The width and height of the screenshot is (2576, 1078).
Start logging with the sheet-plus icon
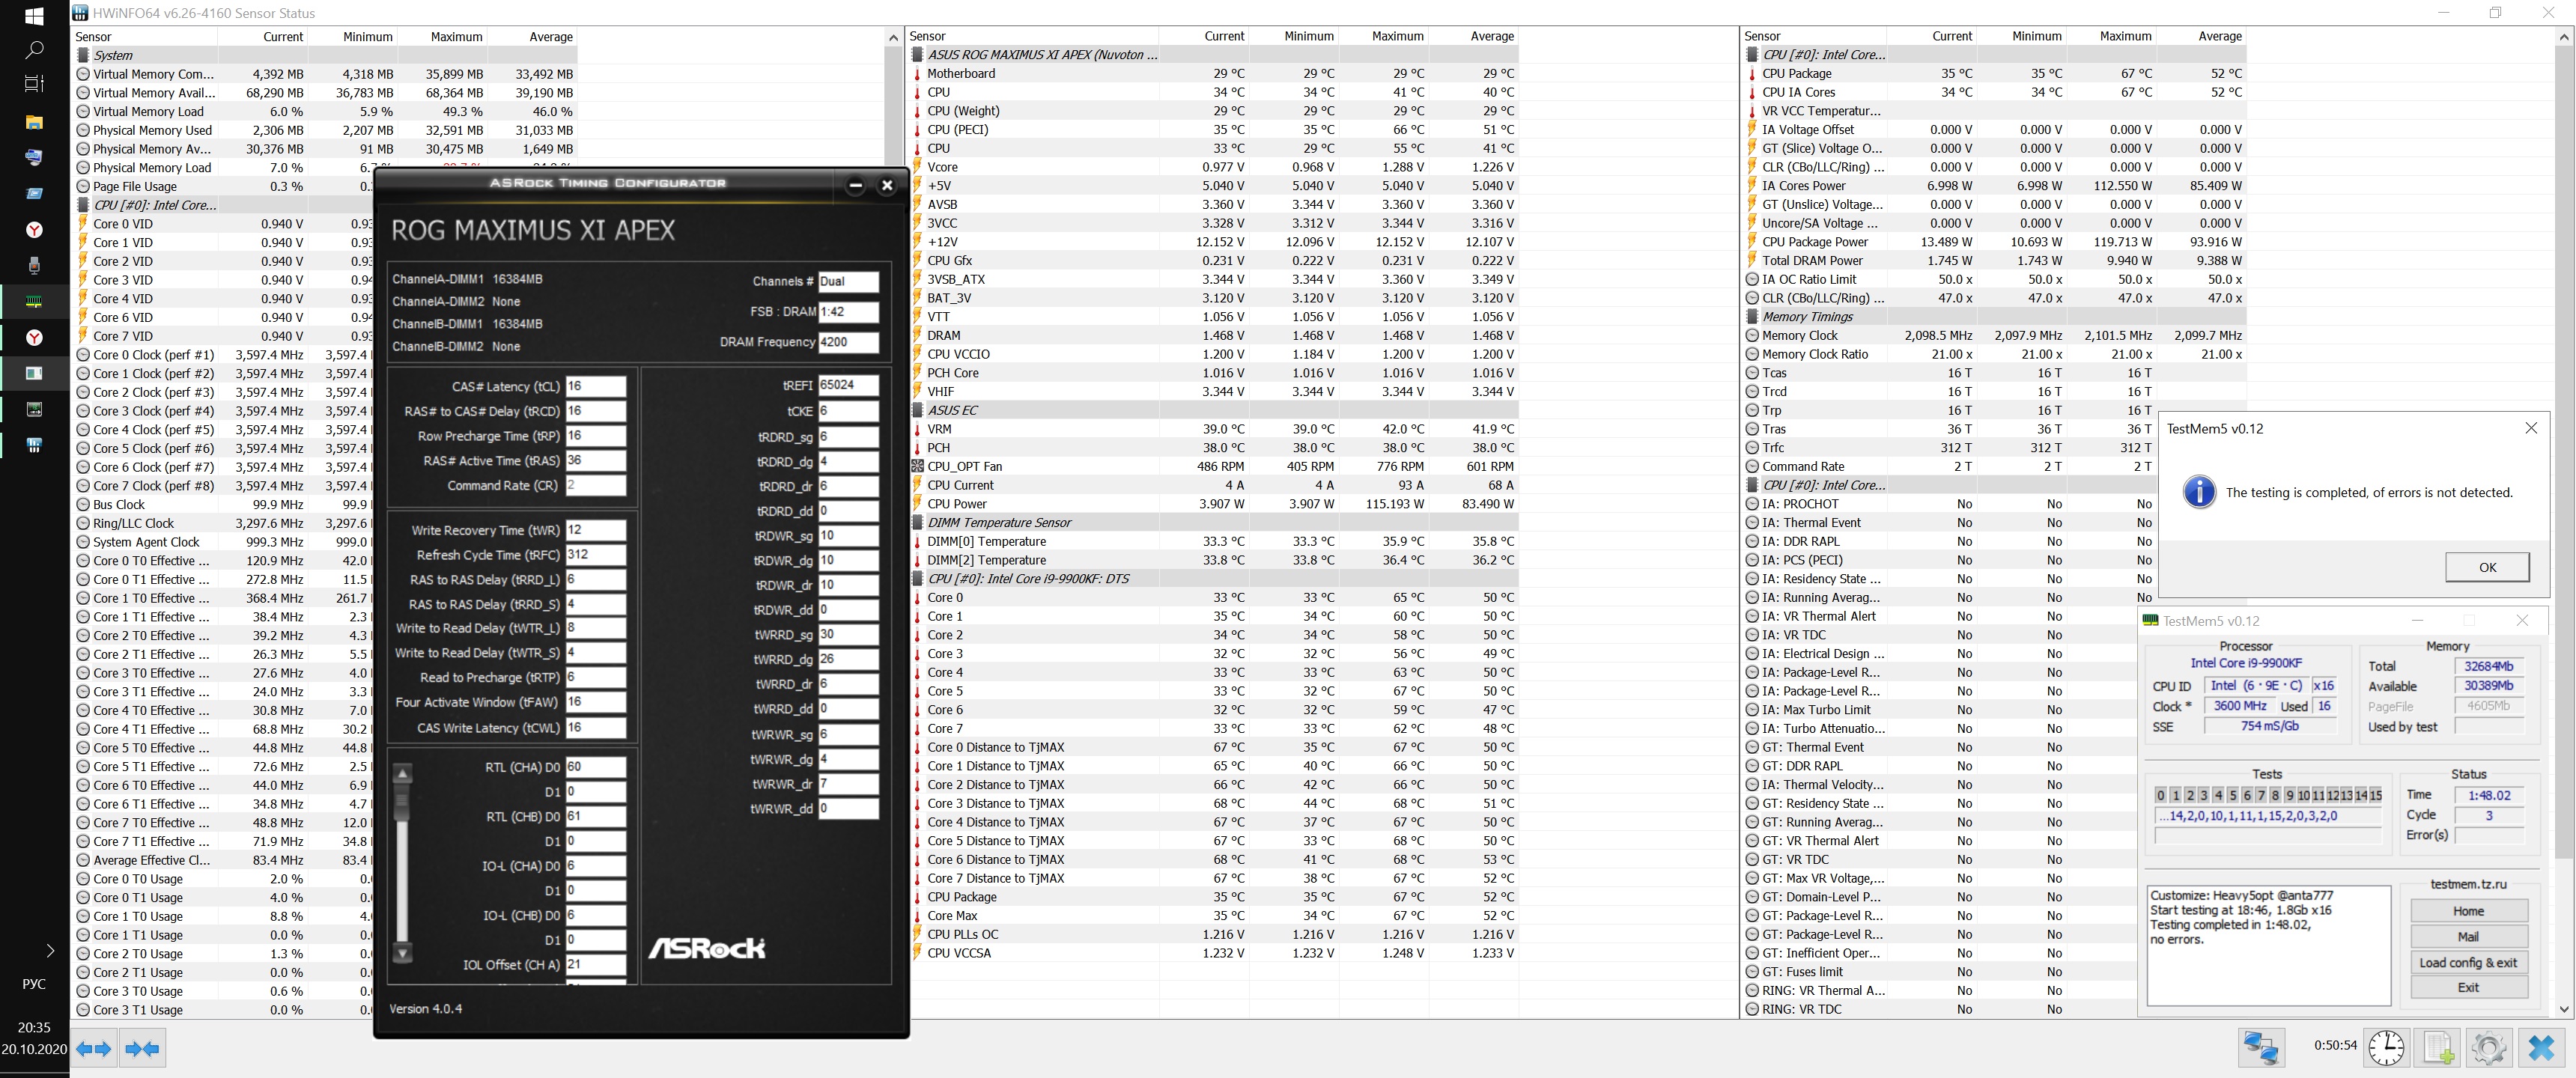(2437, 1047)
